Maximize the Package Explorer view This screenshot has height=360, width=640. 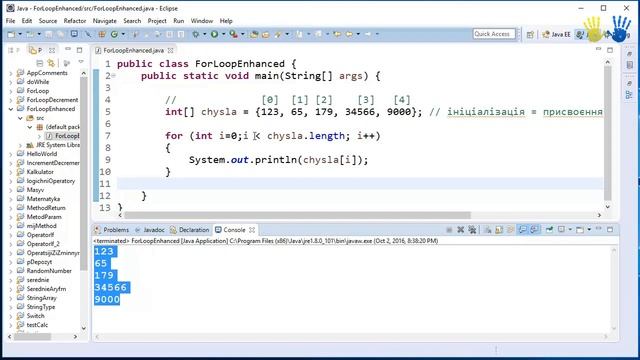pos(79,50)
